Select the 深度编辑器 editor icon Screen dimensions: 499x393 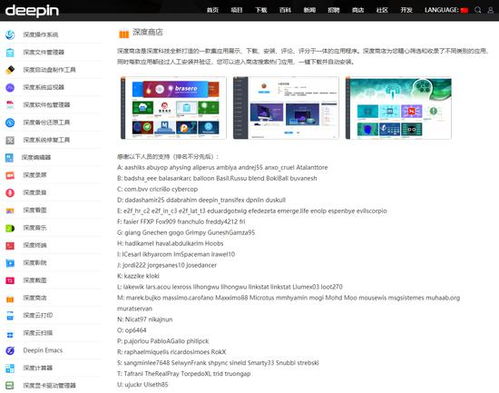[x=9, y=158]
